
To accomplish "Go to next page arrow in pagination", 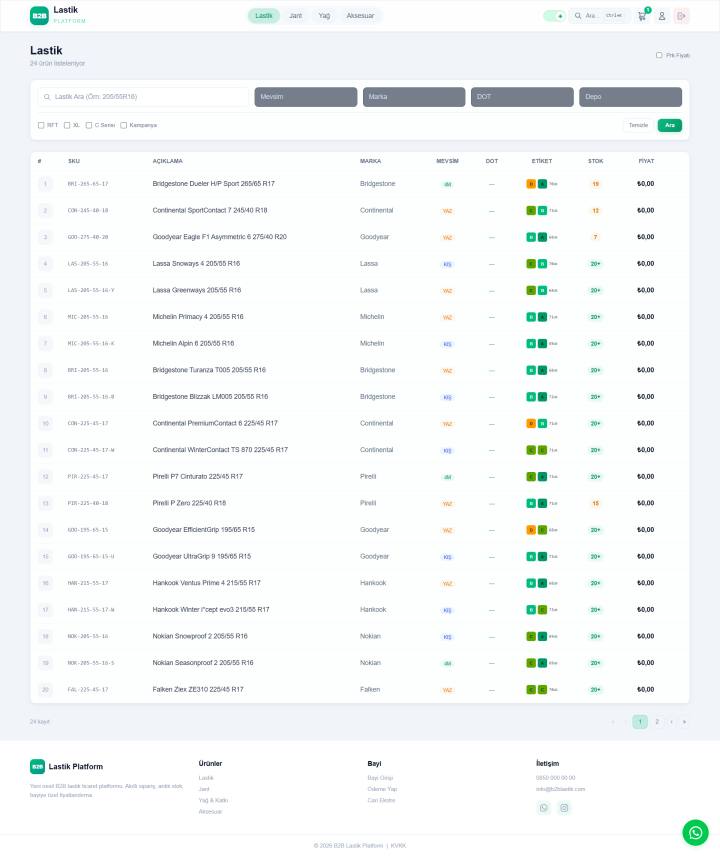I will click(x=671, y=722).
